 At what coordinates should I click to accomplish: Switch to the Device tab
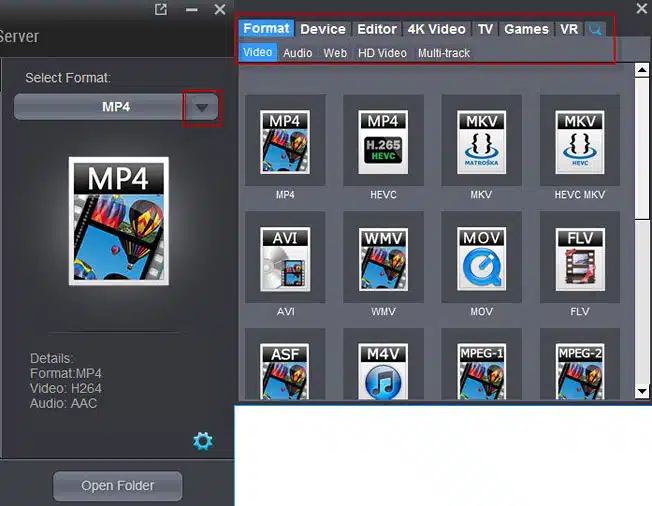point(323,29)
